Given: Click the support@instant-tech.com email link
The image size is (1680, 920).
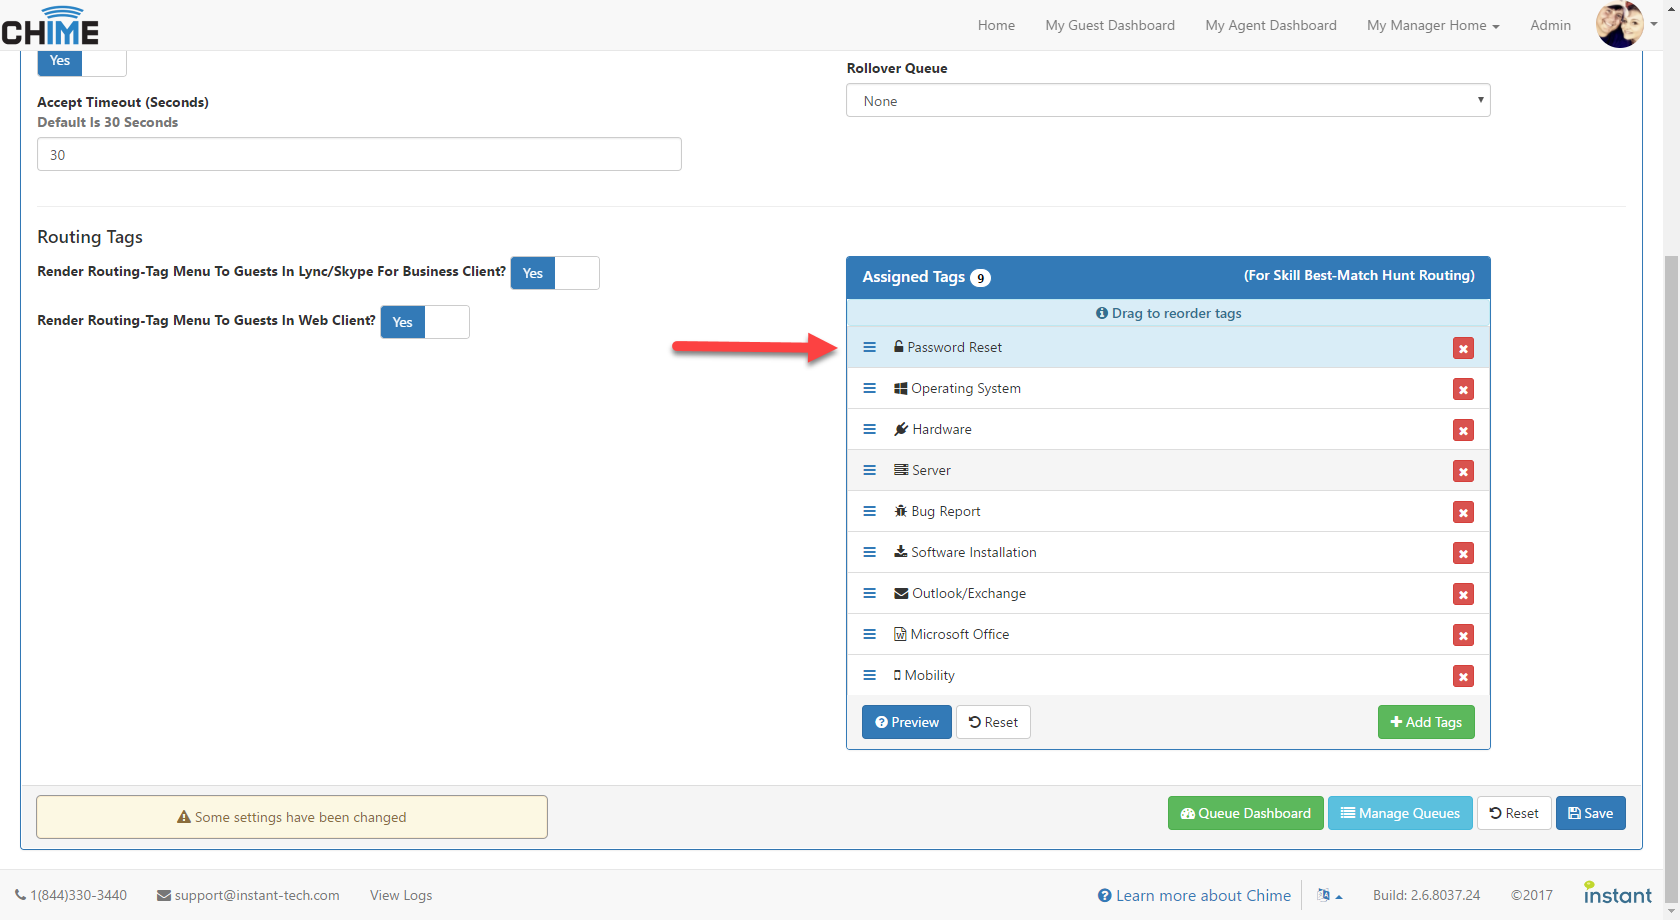Looking at the screenshot, I should click(248, 895).
